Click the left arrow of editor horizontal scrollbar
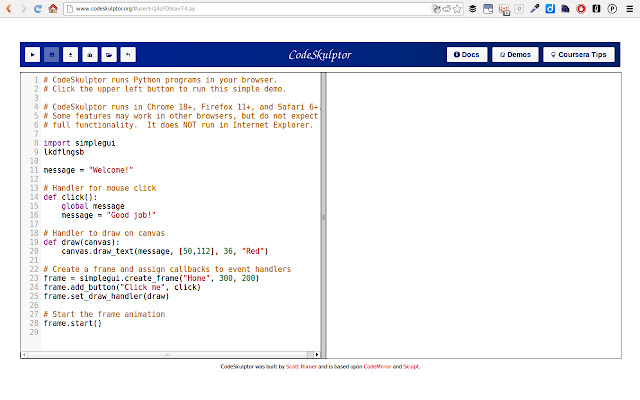Viewport: 640px width, 400px height. [x=24, y=355]
